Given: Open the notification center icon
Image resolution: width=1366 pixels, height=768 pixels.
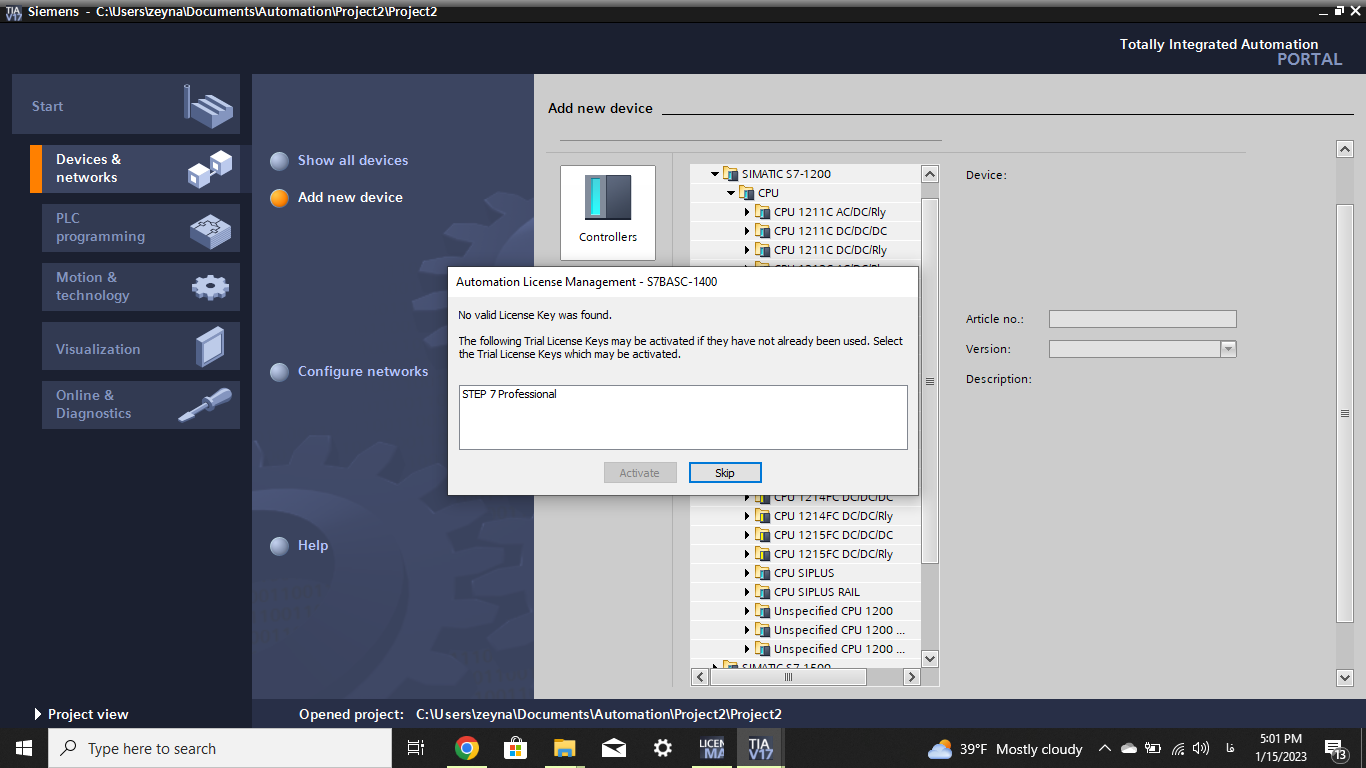Looking at the screenshot, I should click(1335, 749).
